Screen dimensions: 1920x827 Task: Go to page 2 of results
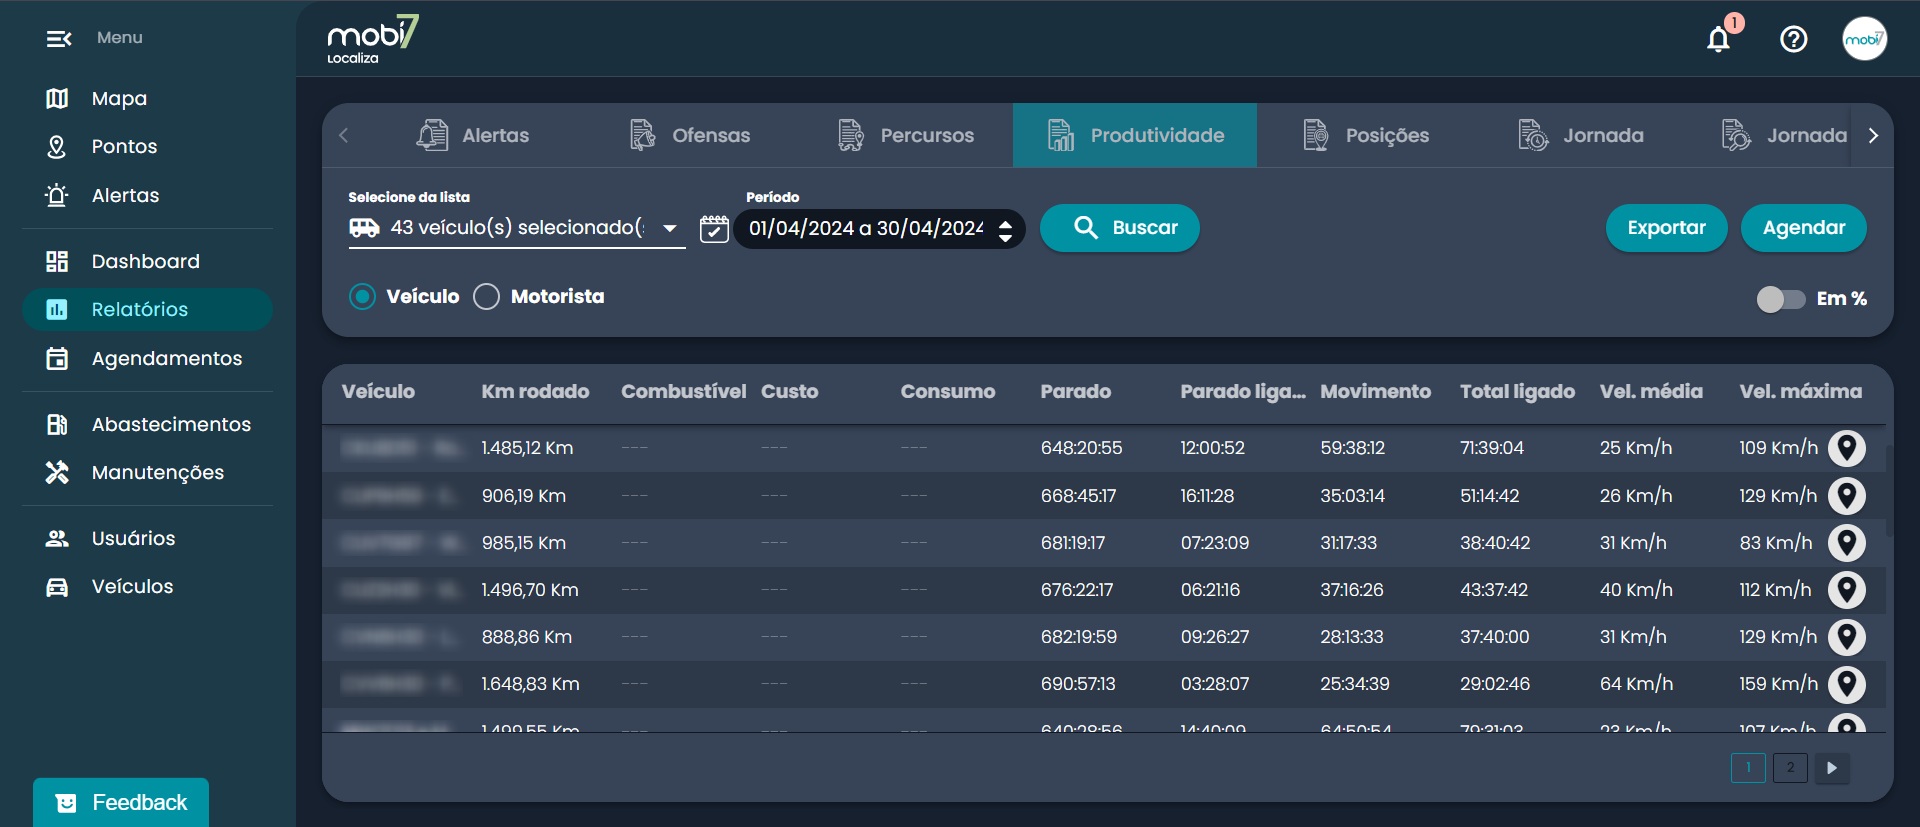1789,768
